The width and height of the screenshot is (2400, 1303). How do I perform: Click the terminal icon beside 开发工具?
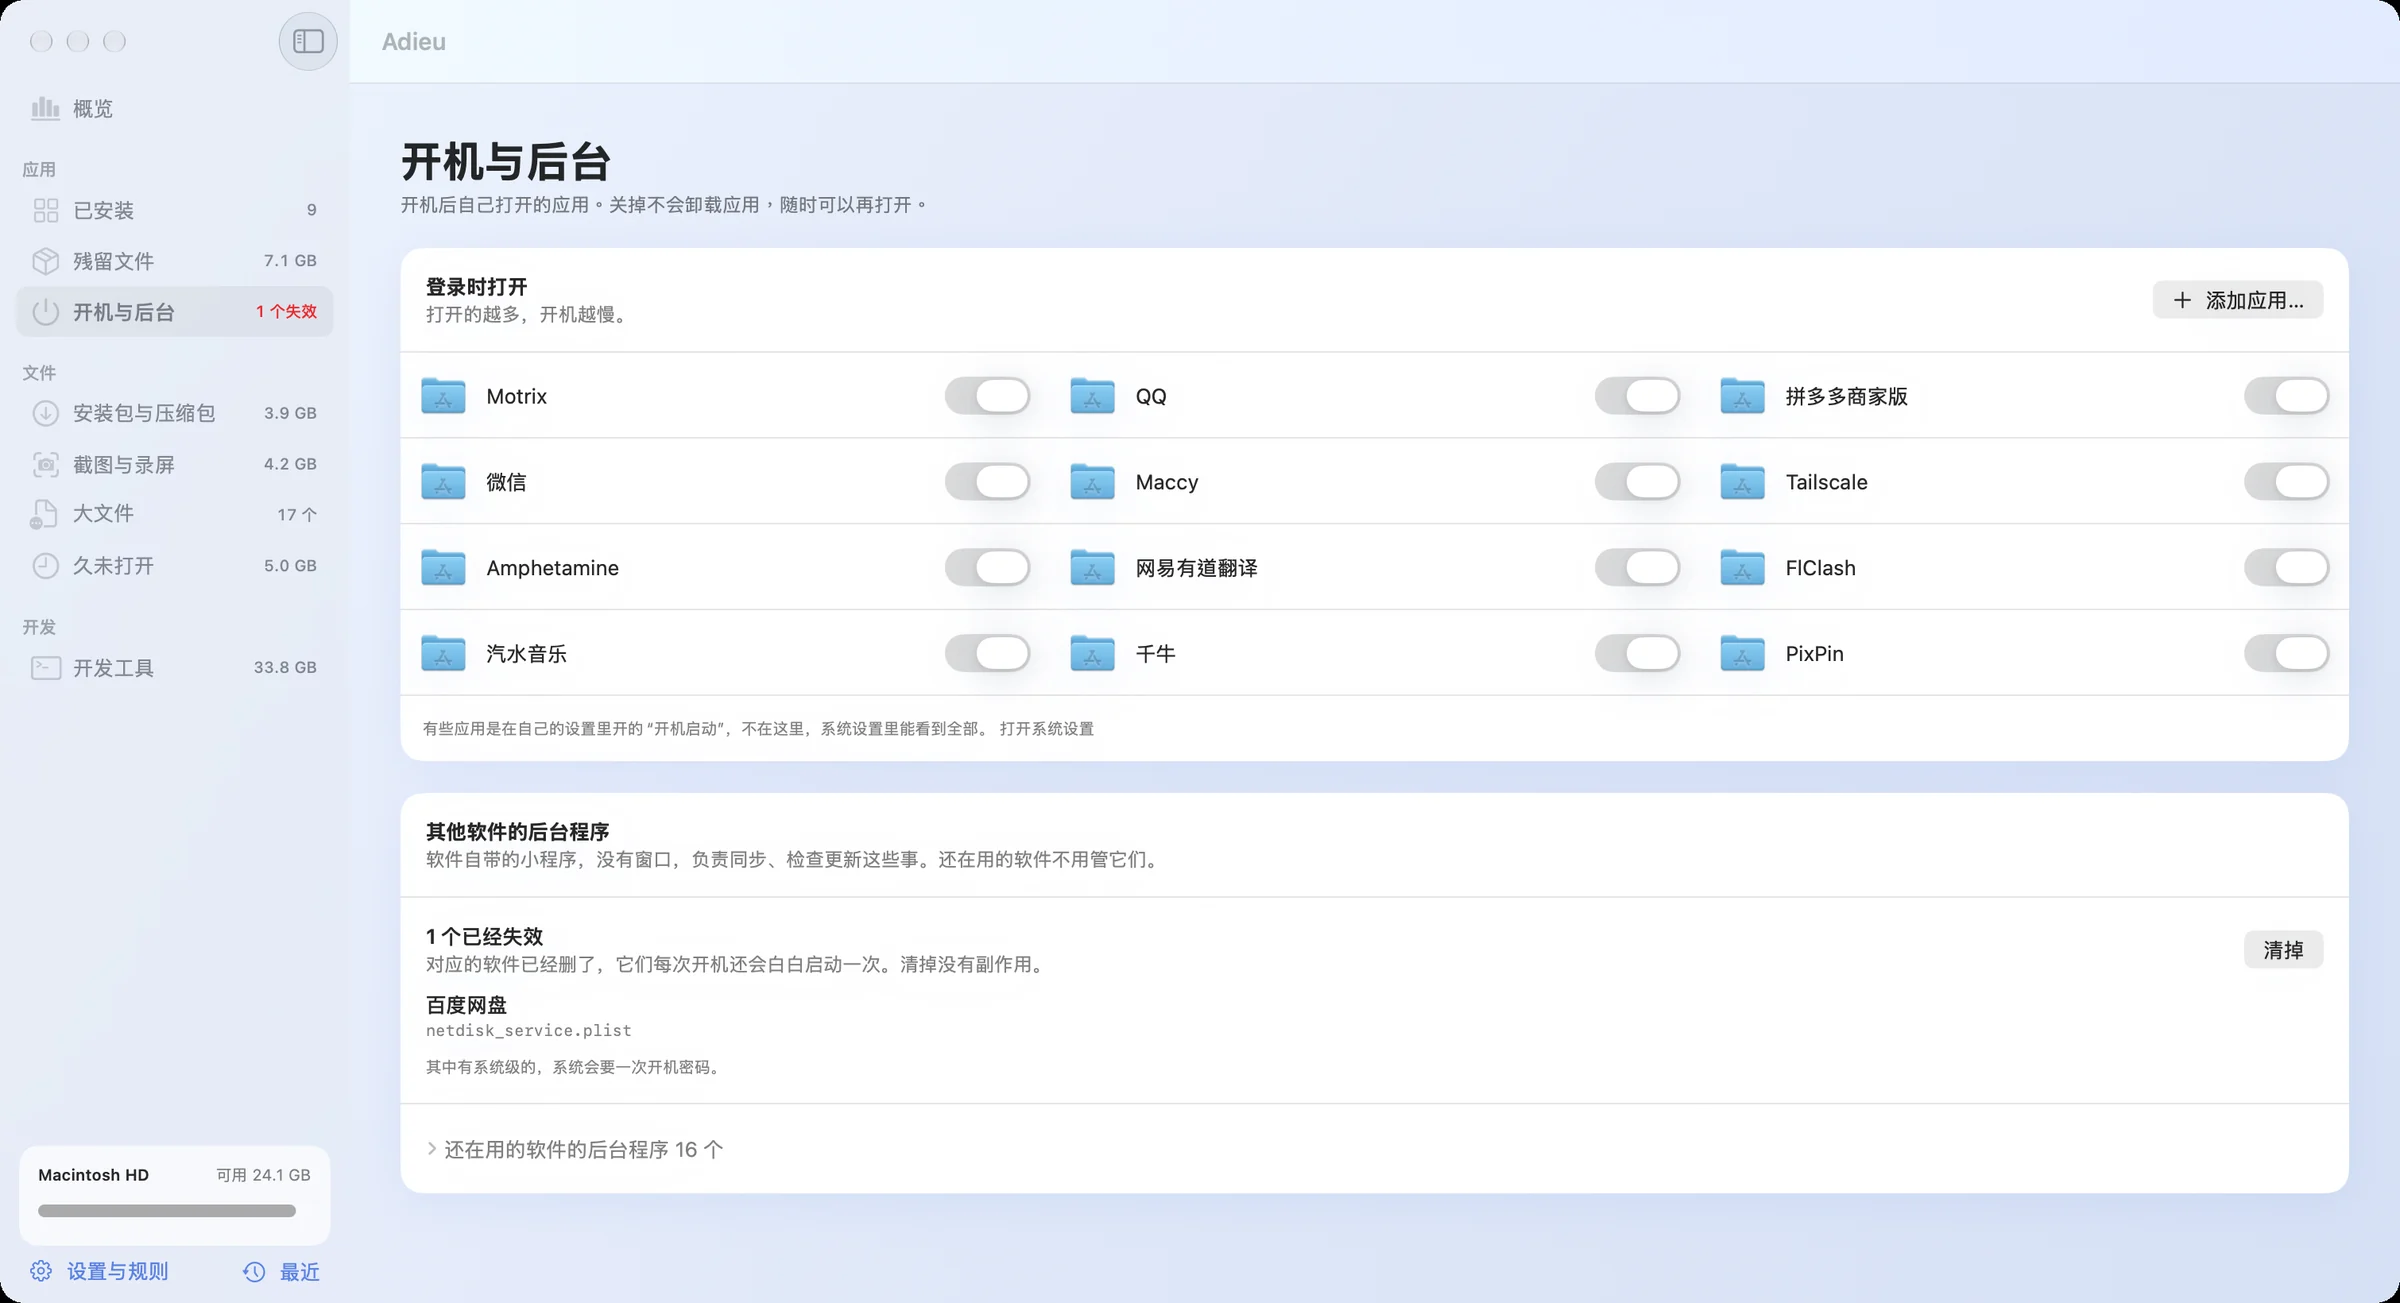click(45, 667)
